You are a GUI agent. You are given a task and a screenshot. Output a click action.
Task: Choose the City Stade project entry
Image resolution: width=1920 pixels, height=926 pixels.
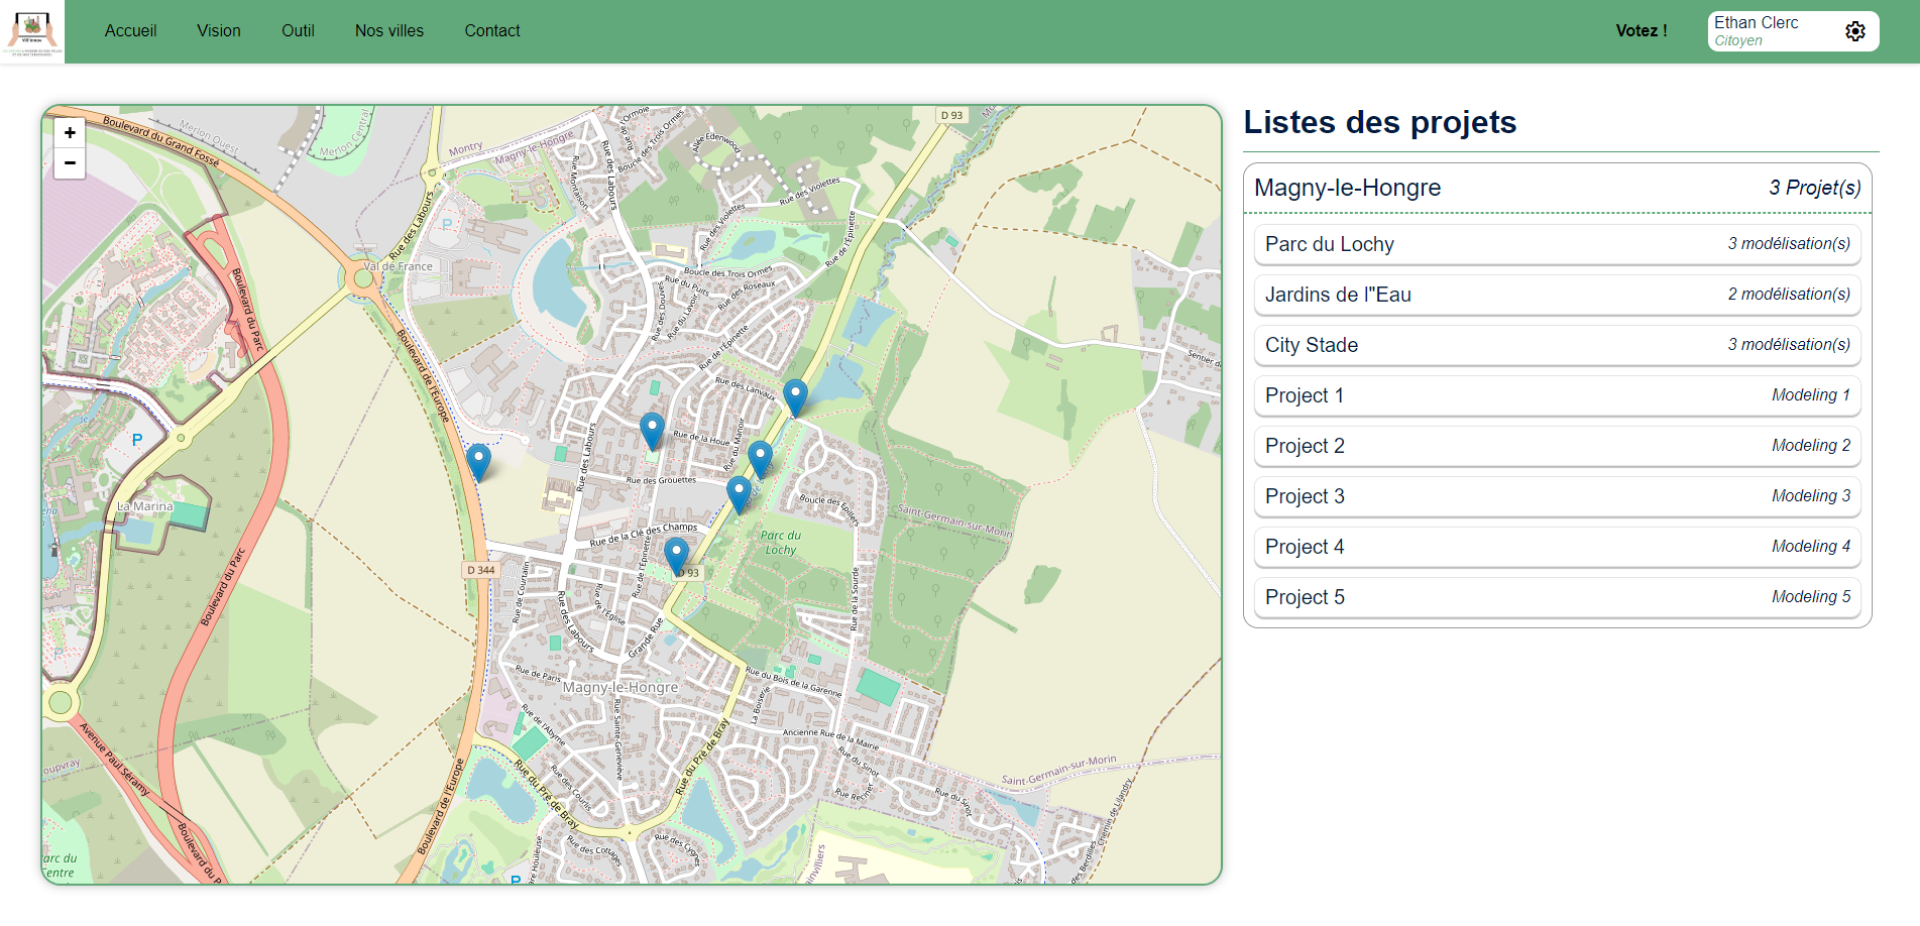1556,345
